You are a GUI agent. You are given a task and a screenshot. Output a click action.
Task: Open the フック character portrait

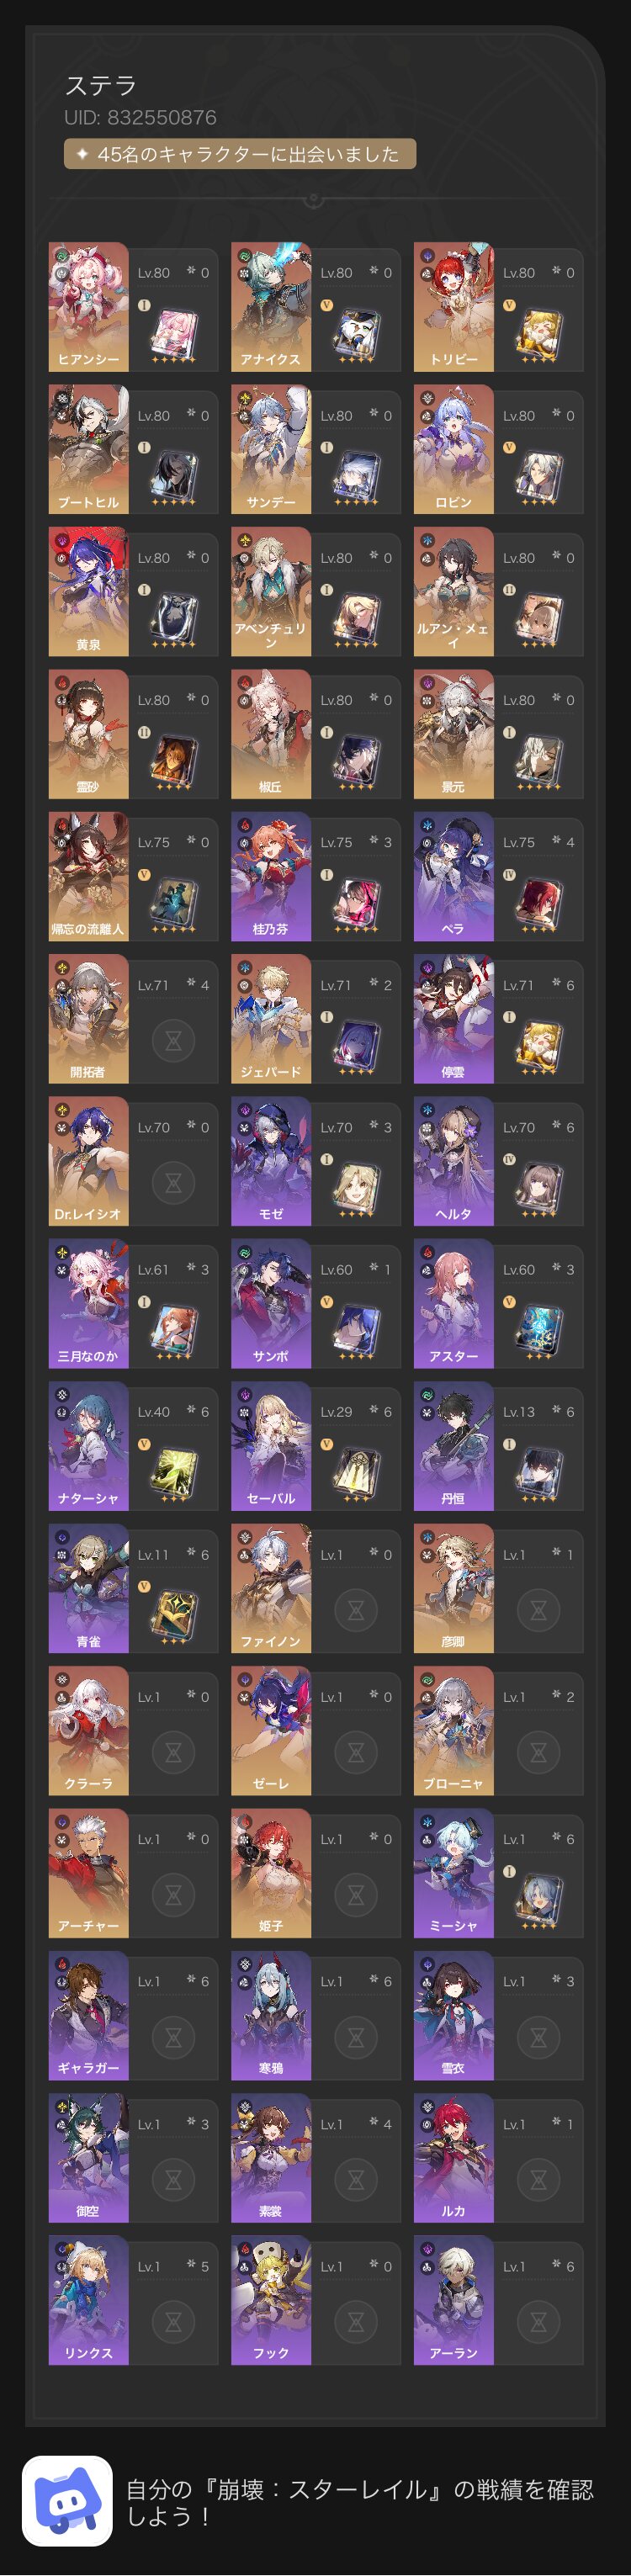click(x=271, y=2300)
